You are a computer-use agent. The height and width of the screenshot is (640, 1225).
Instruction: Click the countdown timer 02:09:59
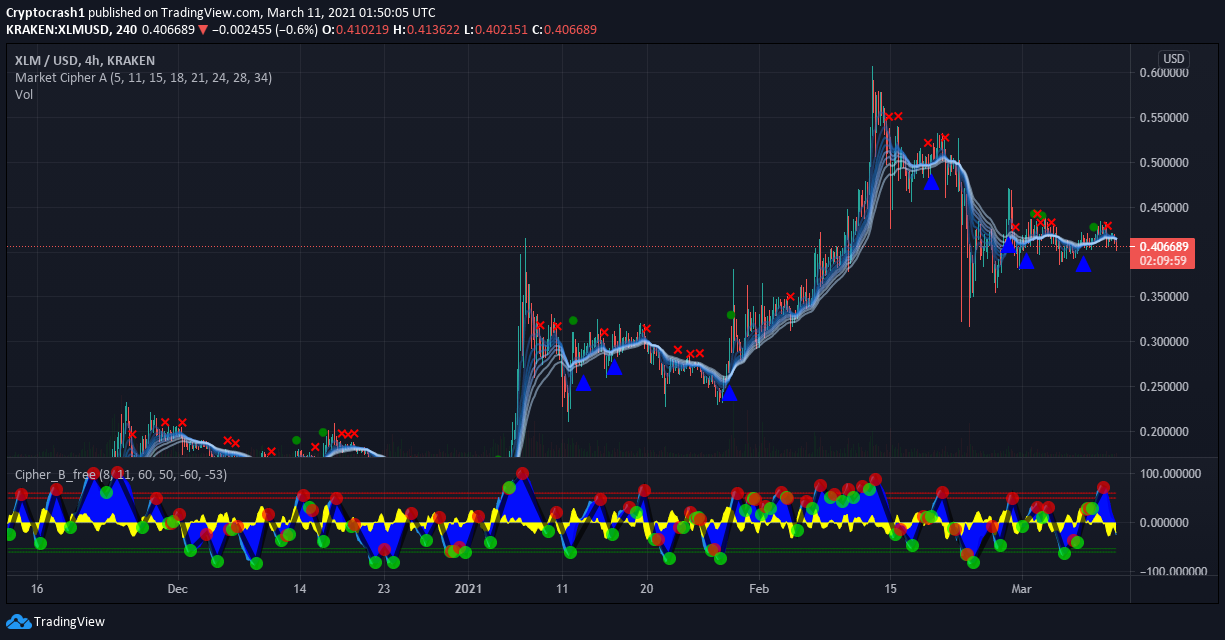click(1163, 260)
